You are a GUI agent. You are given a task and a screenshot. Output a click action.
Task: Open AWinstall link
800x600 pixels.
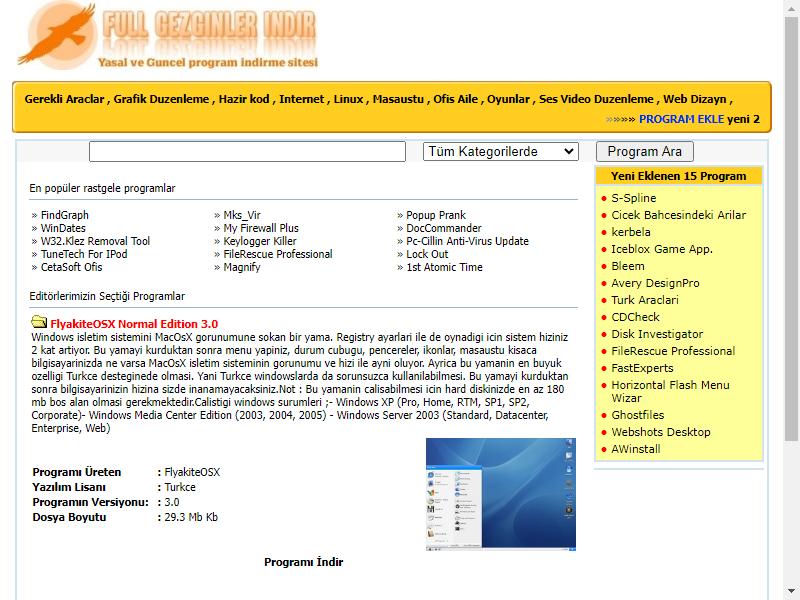(x=636, y=449)
